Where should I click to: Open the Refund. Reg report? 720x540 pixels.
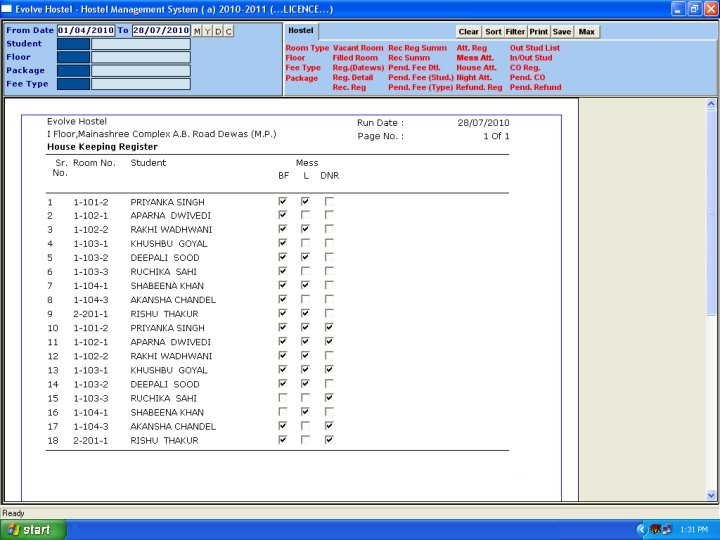pyautogui.click(x=479, y=87)
